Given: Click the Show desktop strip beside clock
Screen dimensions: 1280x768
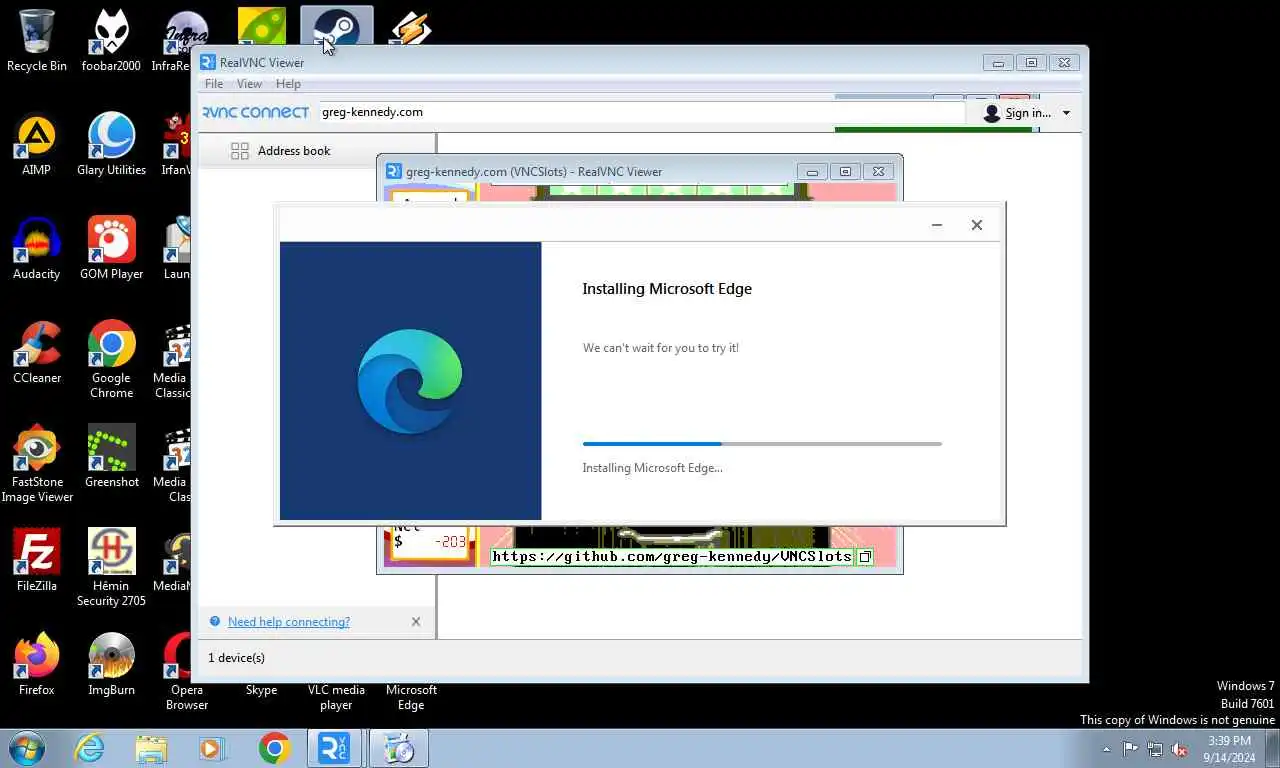Looking at the screenshot, I should [x=1272, y=748].
